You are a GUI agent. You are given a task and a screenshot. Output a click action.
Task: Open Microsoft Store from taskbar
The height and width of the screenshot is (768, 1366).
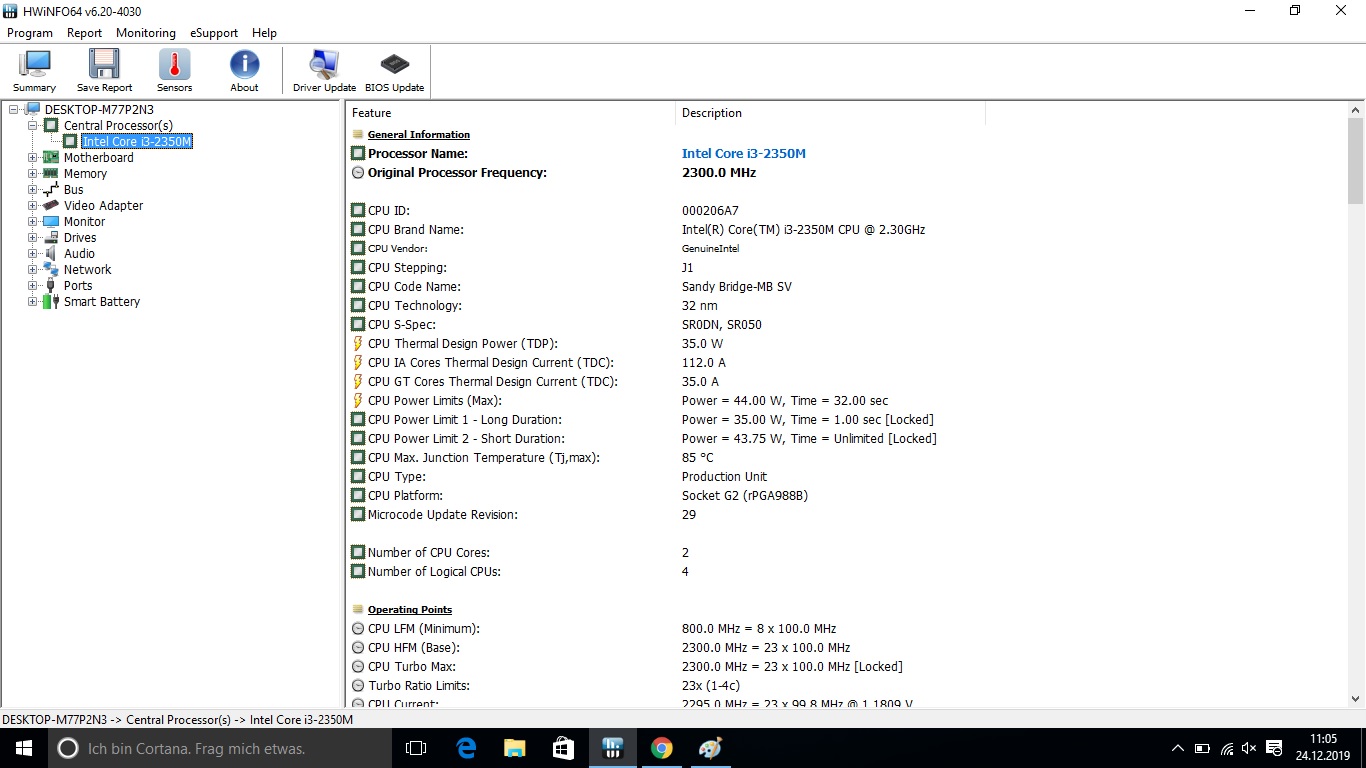[x=563, y=748]
